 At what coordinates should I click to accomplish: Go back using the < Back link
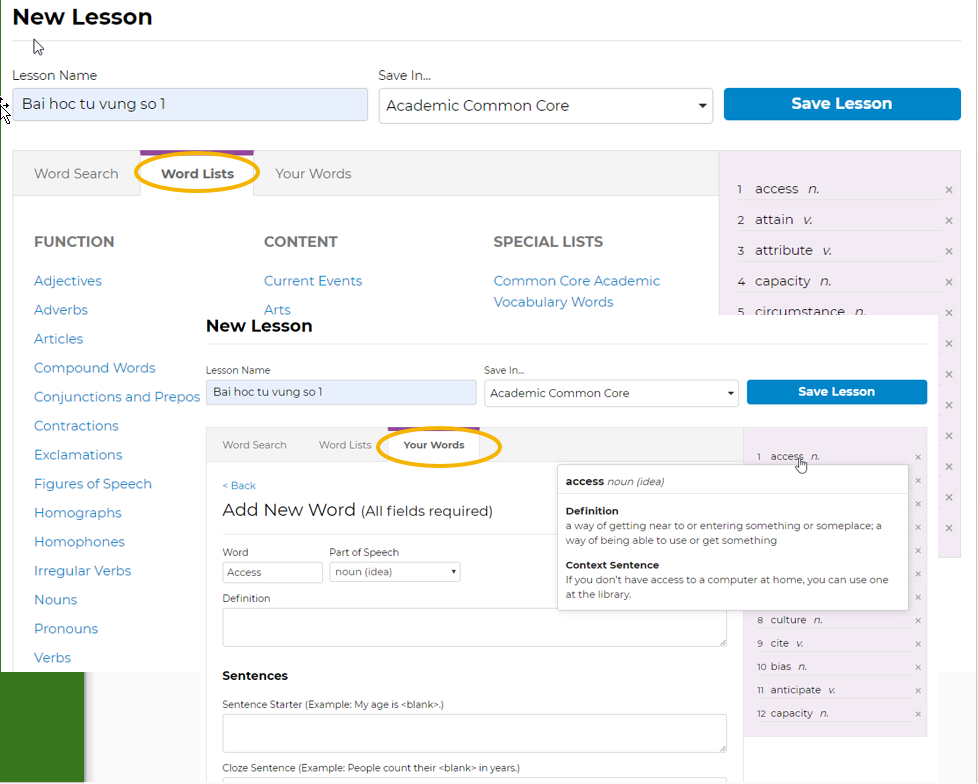tap(239, 486)
